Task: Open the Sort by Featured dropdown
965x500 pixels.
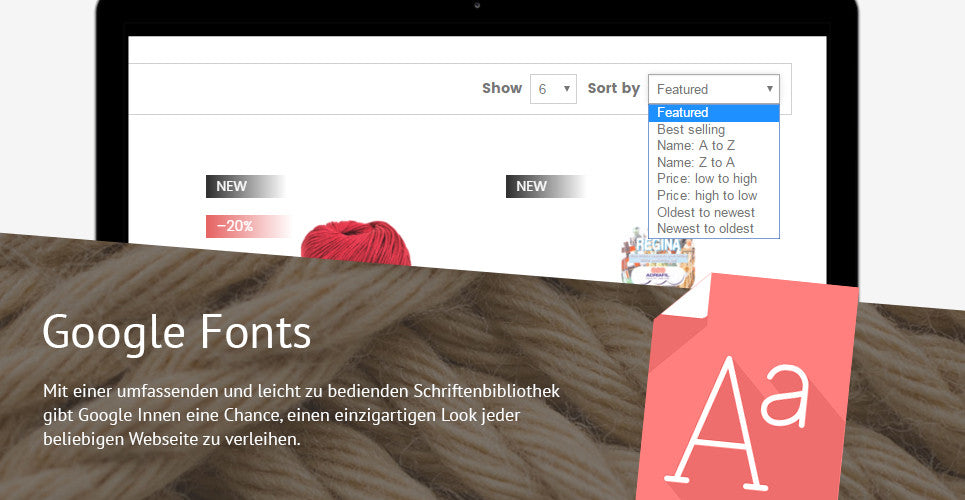Action: click(713, 89)
